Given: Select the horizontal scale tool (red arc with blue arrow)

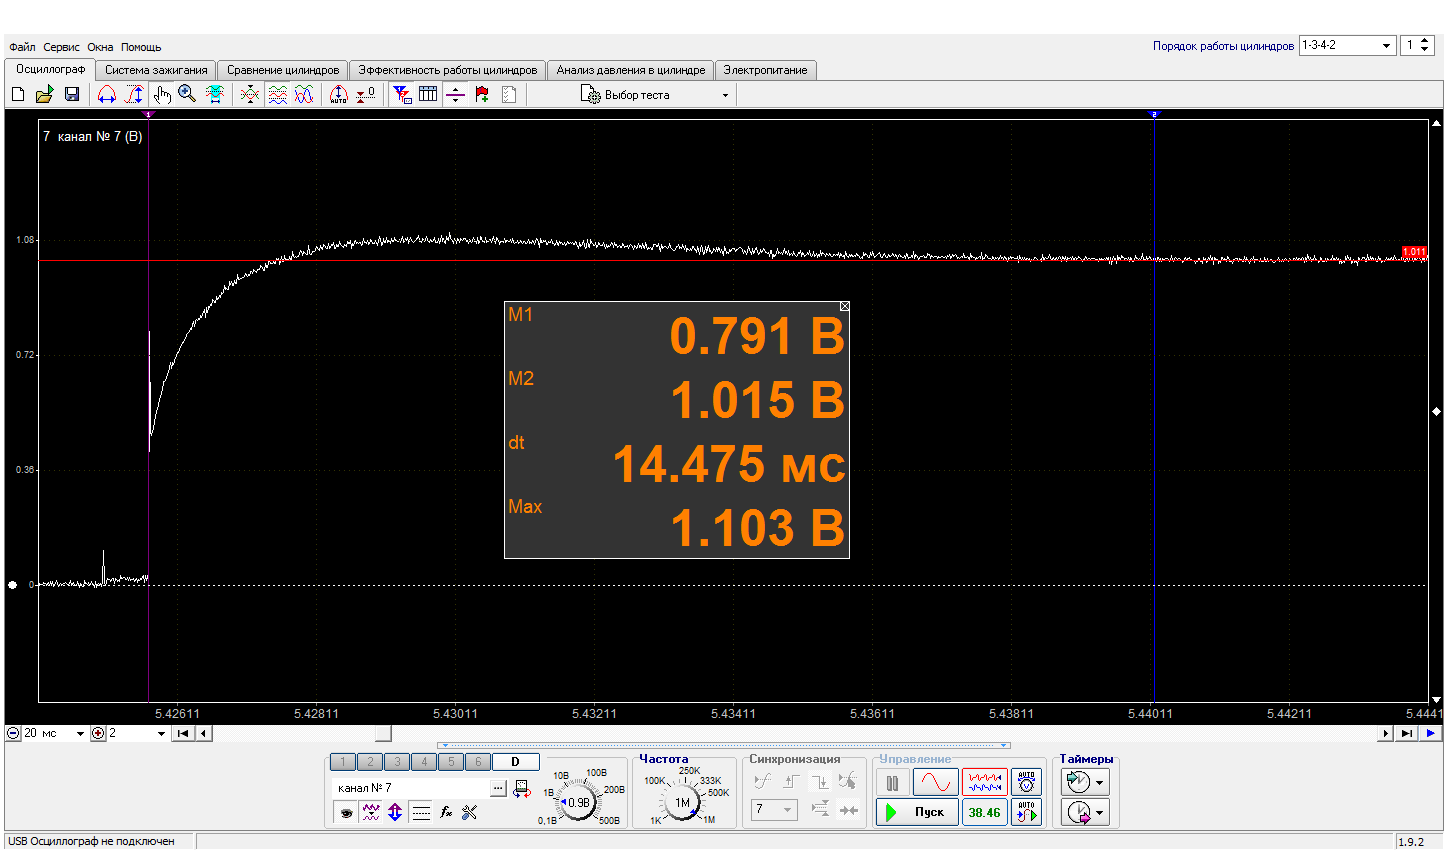Looking at the screenshot, I should 107,94.
